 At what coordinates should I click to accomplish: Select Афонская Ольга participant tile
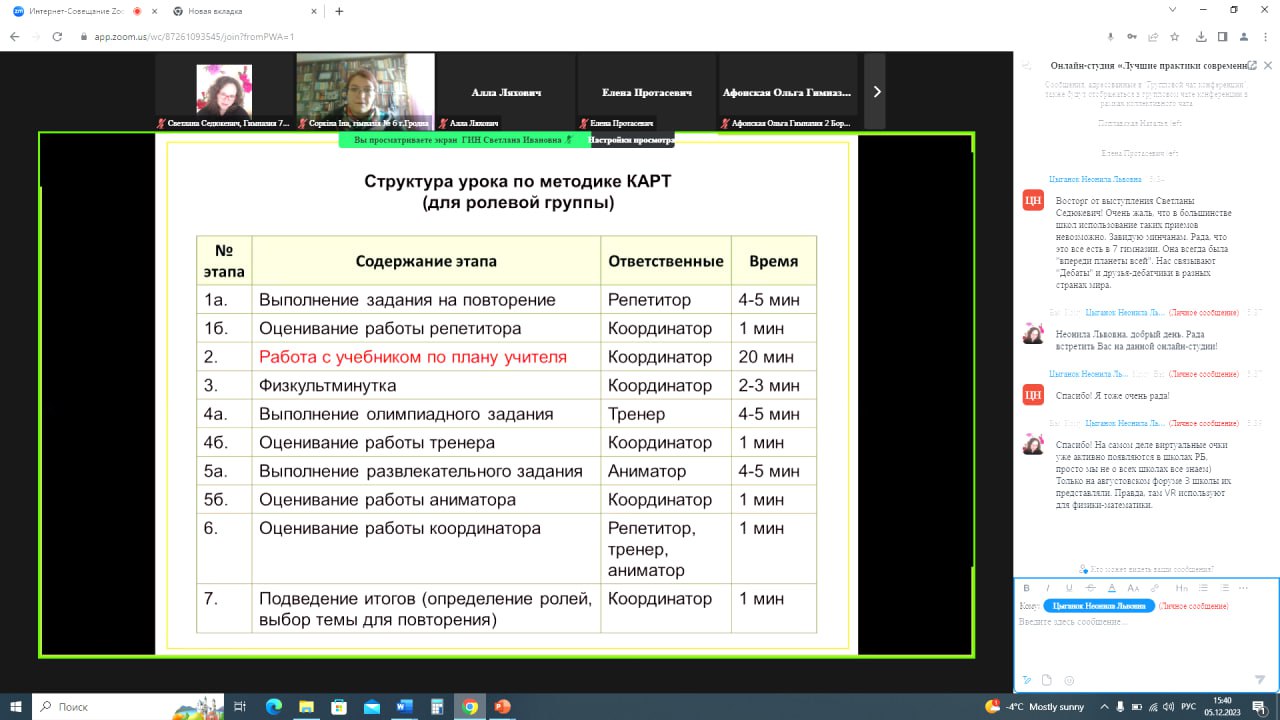[787, 91]
